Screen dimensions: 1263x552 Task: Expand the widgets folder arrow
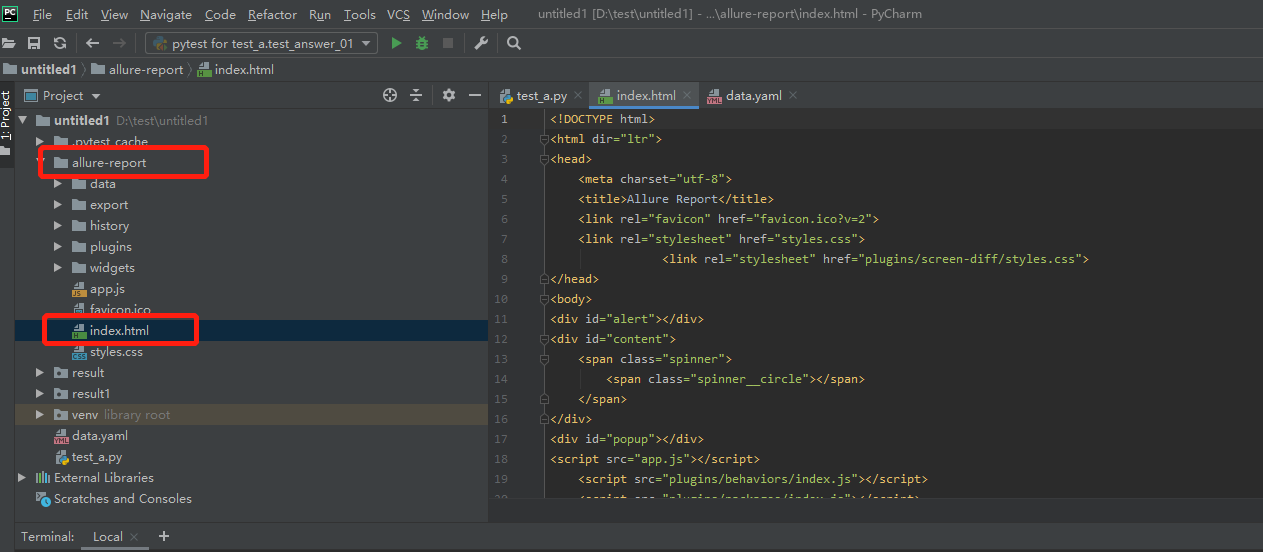[x=58, y=268]
